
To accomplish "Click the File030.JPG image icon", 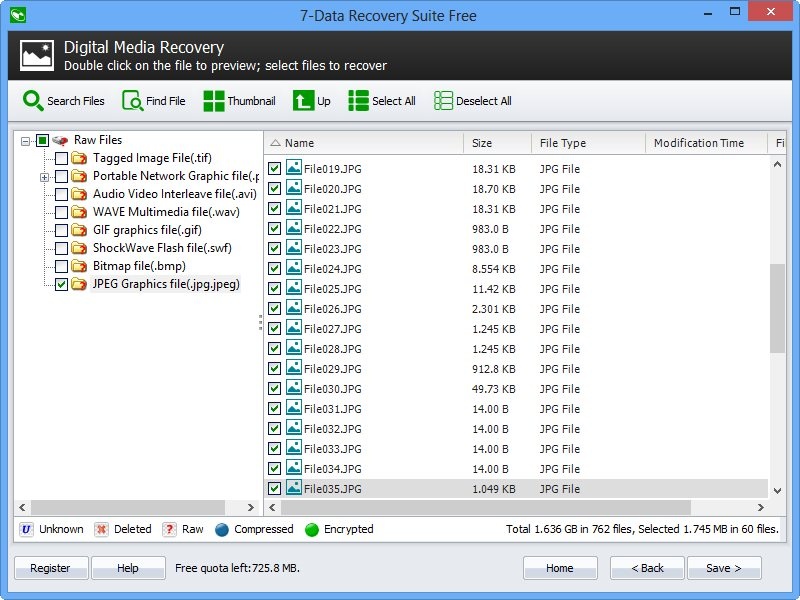I will click(294, 389).
